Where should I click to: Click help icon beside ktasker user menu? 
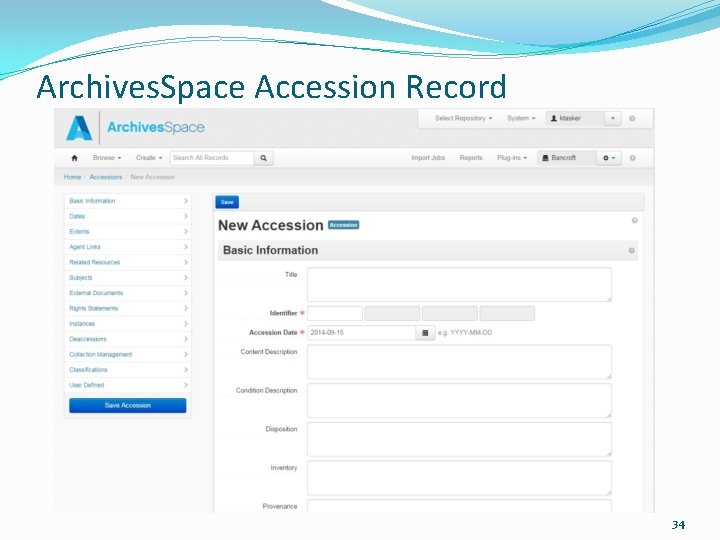[632, 118]
